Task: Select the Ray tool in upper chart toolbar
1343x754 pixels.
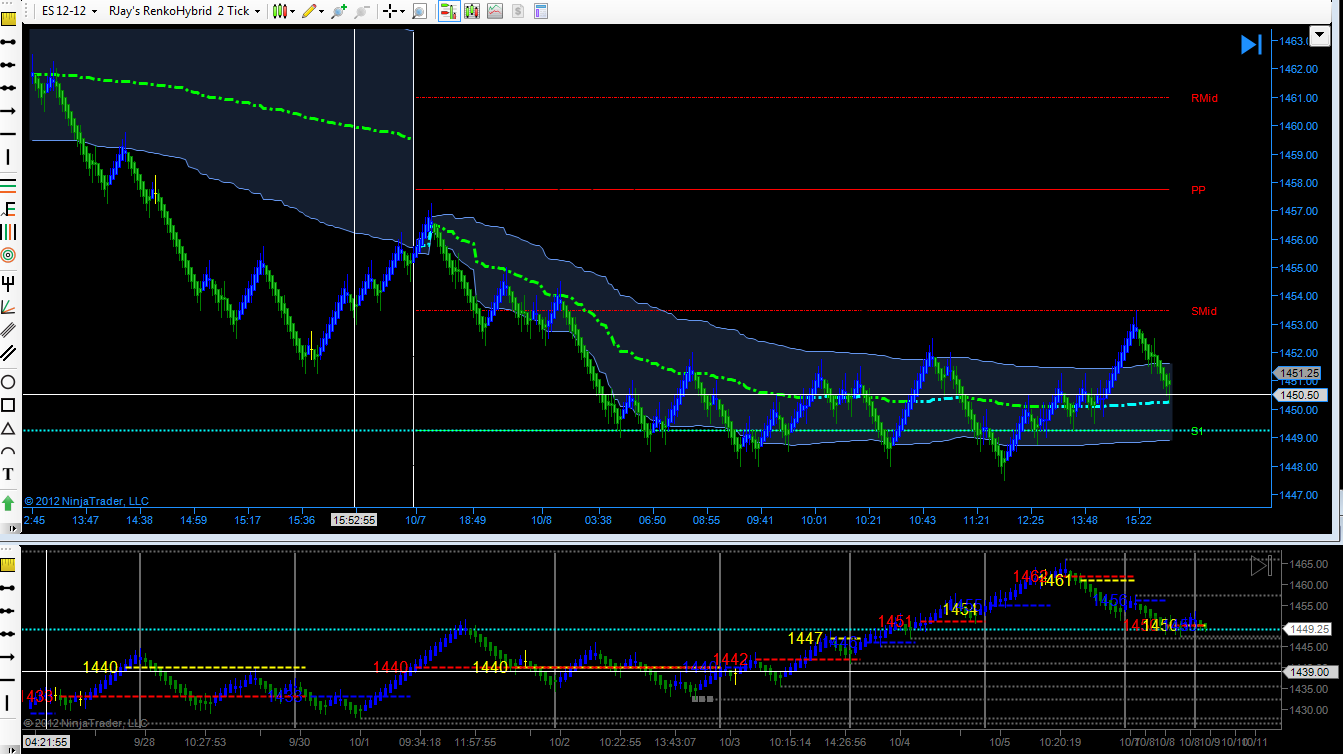Action: (x=8, y=64)
